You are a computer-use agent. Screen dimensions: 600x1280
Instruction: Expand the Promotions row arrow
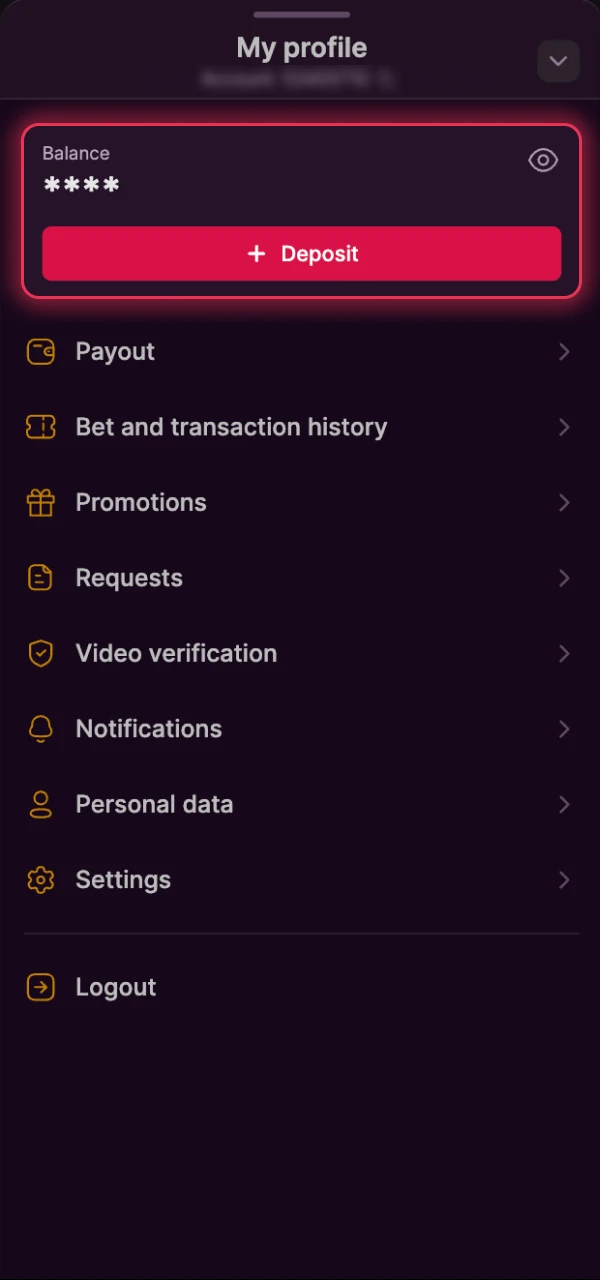pyautogui.click(x=564, y=503)
